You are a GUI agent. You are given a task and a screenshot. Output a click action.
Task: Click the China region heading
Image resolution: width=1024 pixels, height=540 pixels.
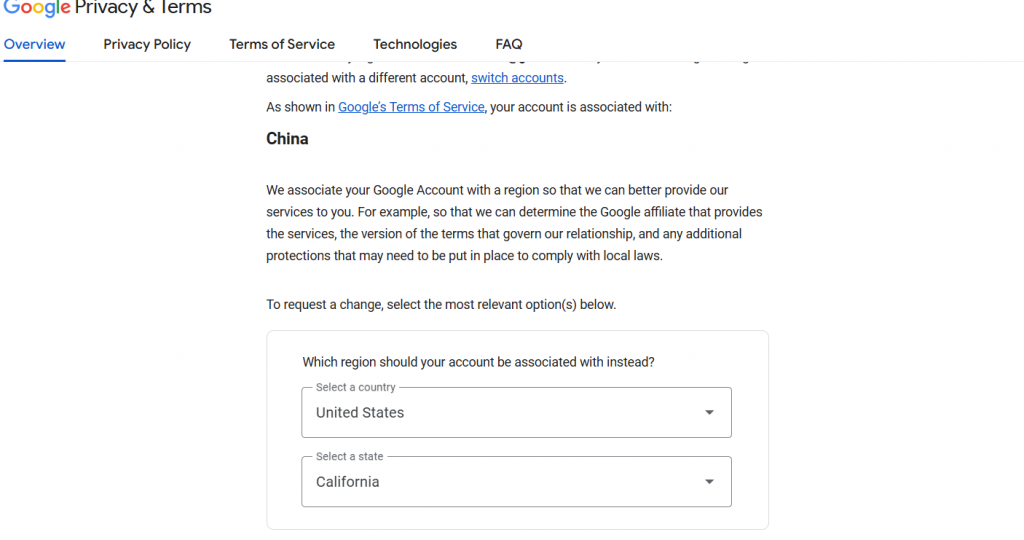pyautogui.click(x=287, y=139)
